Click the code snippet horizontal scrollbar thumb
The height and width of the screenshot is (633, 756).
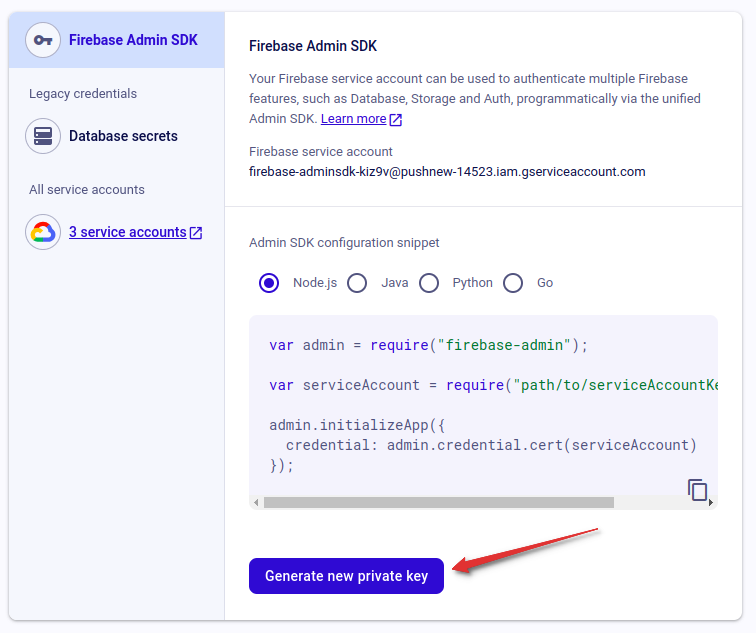[x=439, y=503]
